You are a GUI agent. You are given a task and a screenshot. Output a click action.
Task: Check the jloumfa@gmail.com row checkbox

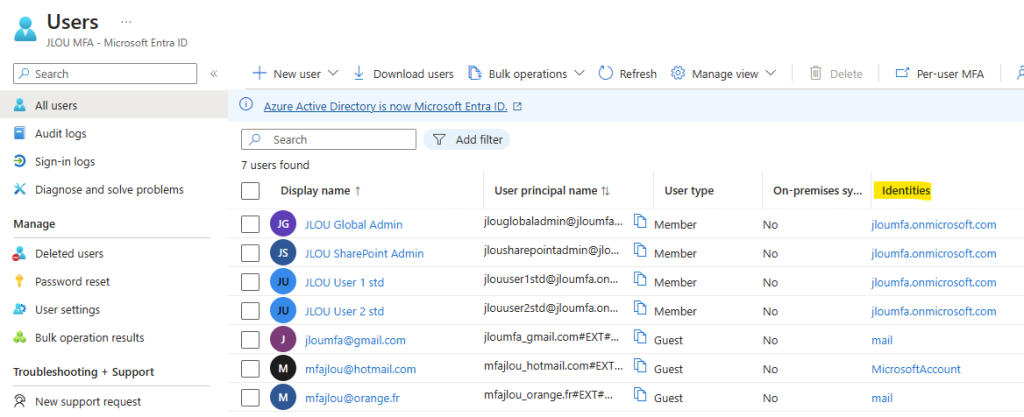pos(250,340)
